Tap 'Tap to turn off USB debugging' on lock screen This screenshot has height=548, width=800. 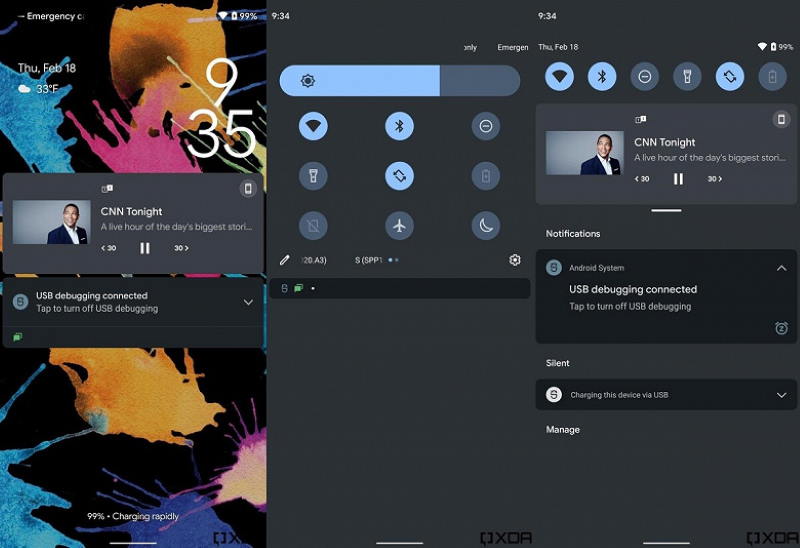pos(97,309)
